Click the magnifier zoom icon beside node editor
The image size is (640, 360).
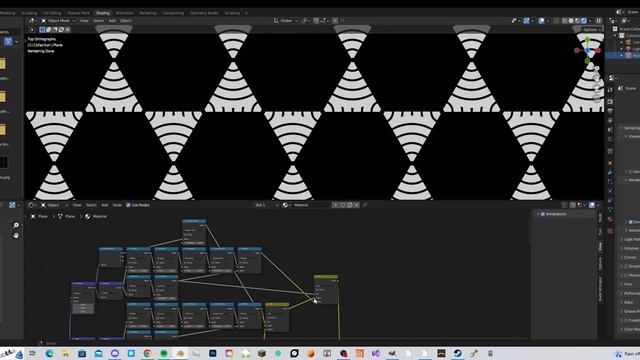click(16, 225)
